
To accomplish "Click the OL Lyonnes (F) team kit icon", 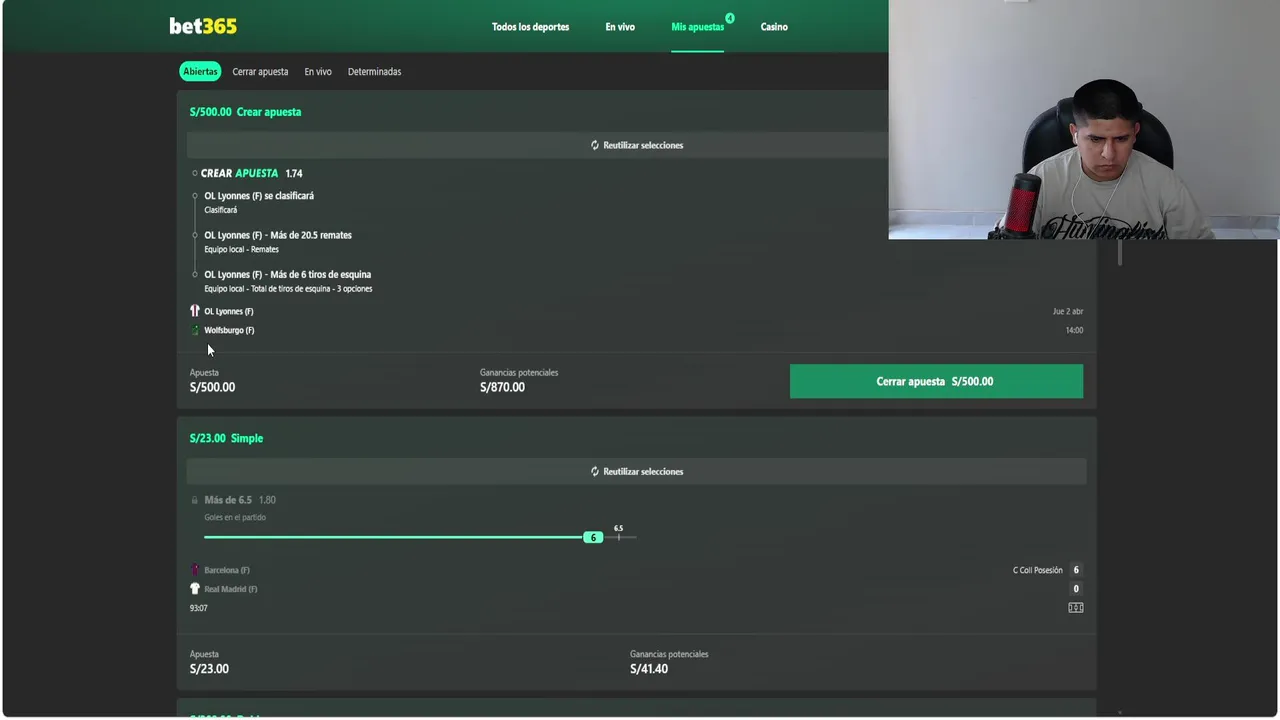I will pos(195,311).
